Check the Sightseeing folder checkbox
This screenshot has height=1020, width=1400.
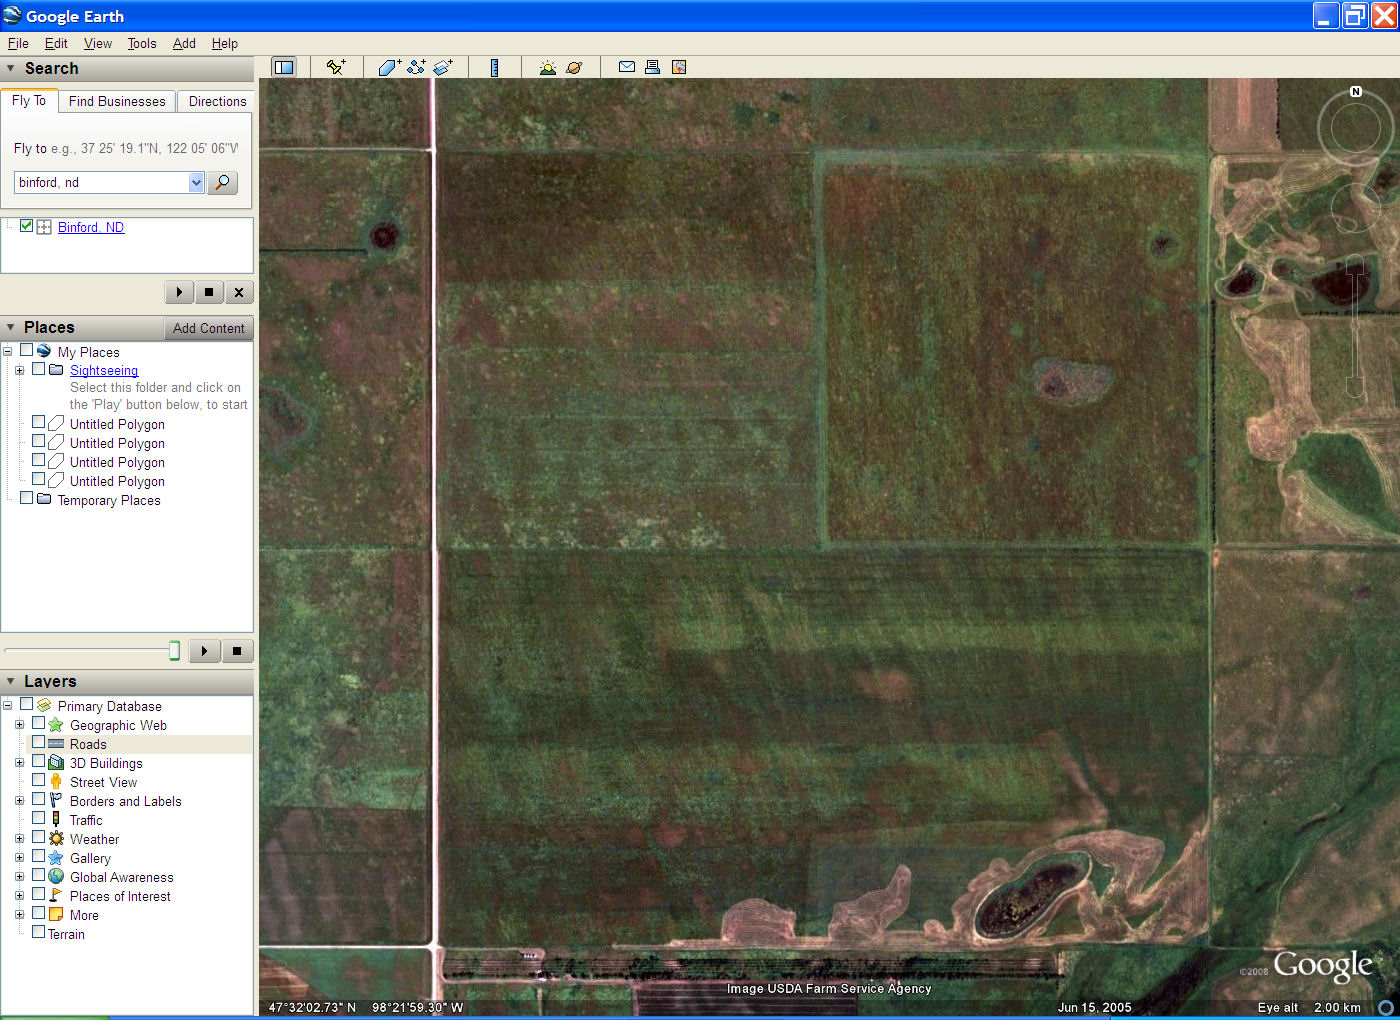(39, 369)
